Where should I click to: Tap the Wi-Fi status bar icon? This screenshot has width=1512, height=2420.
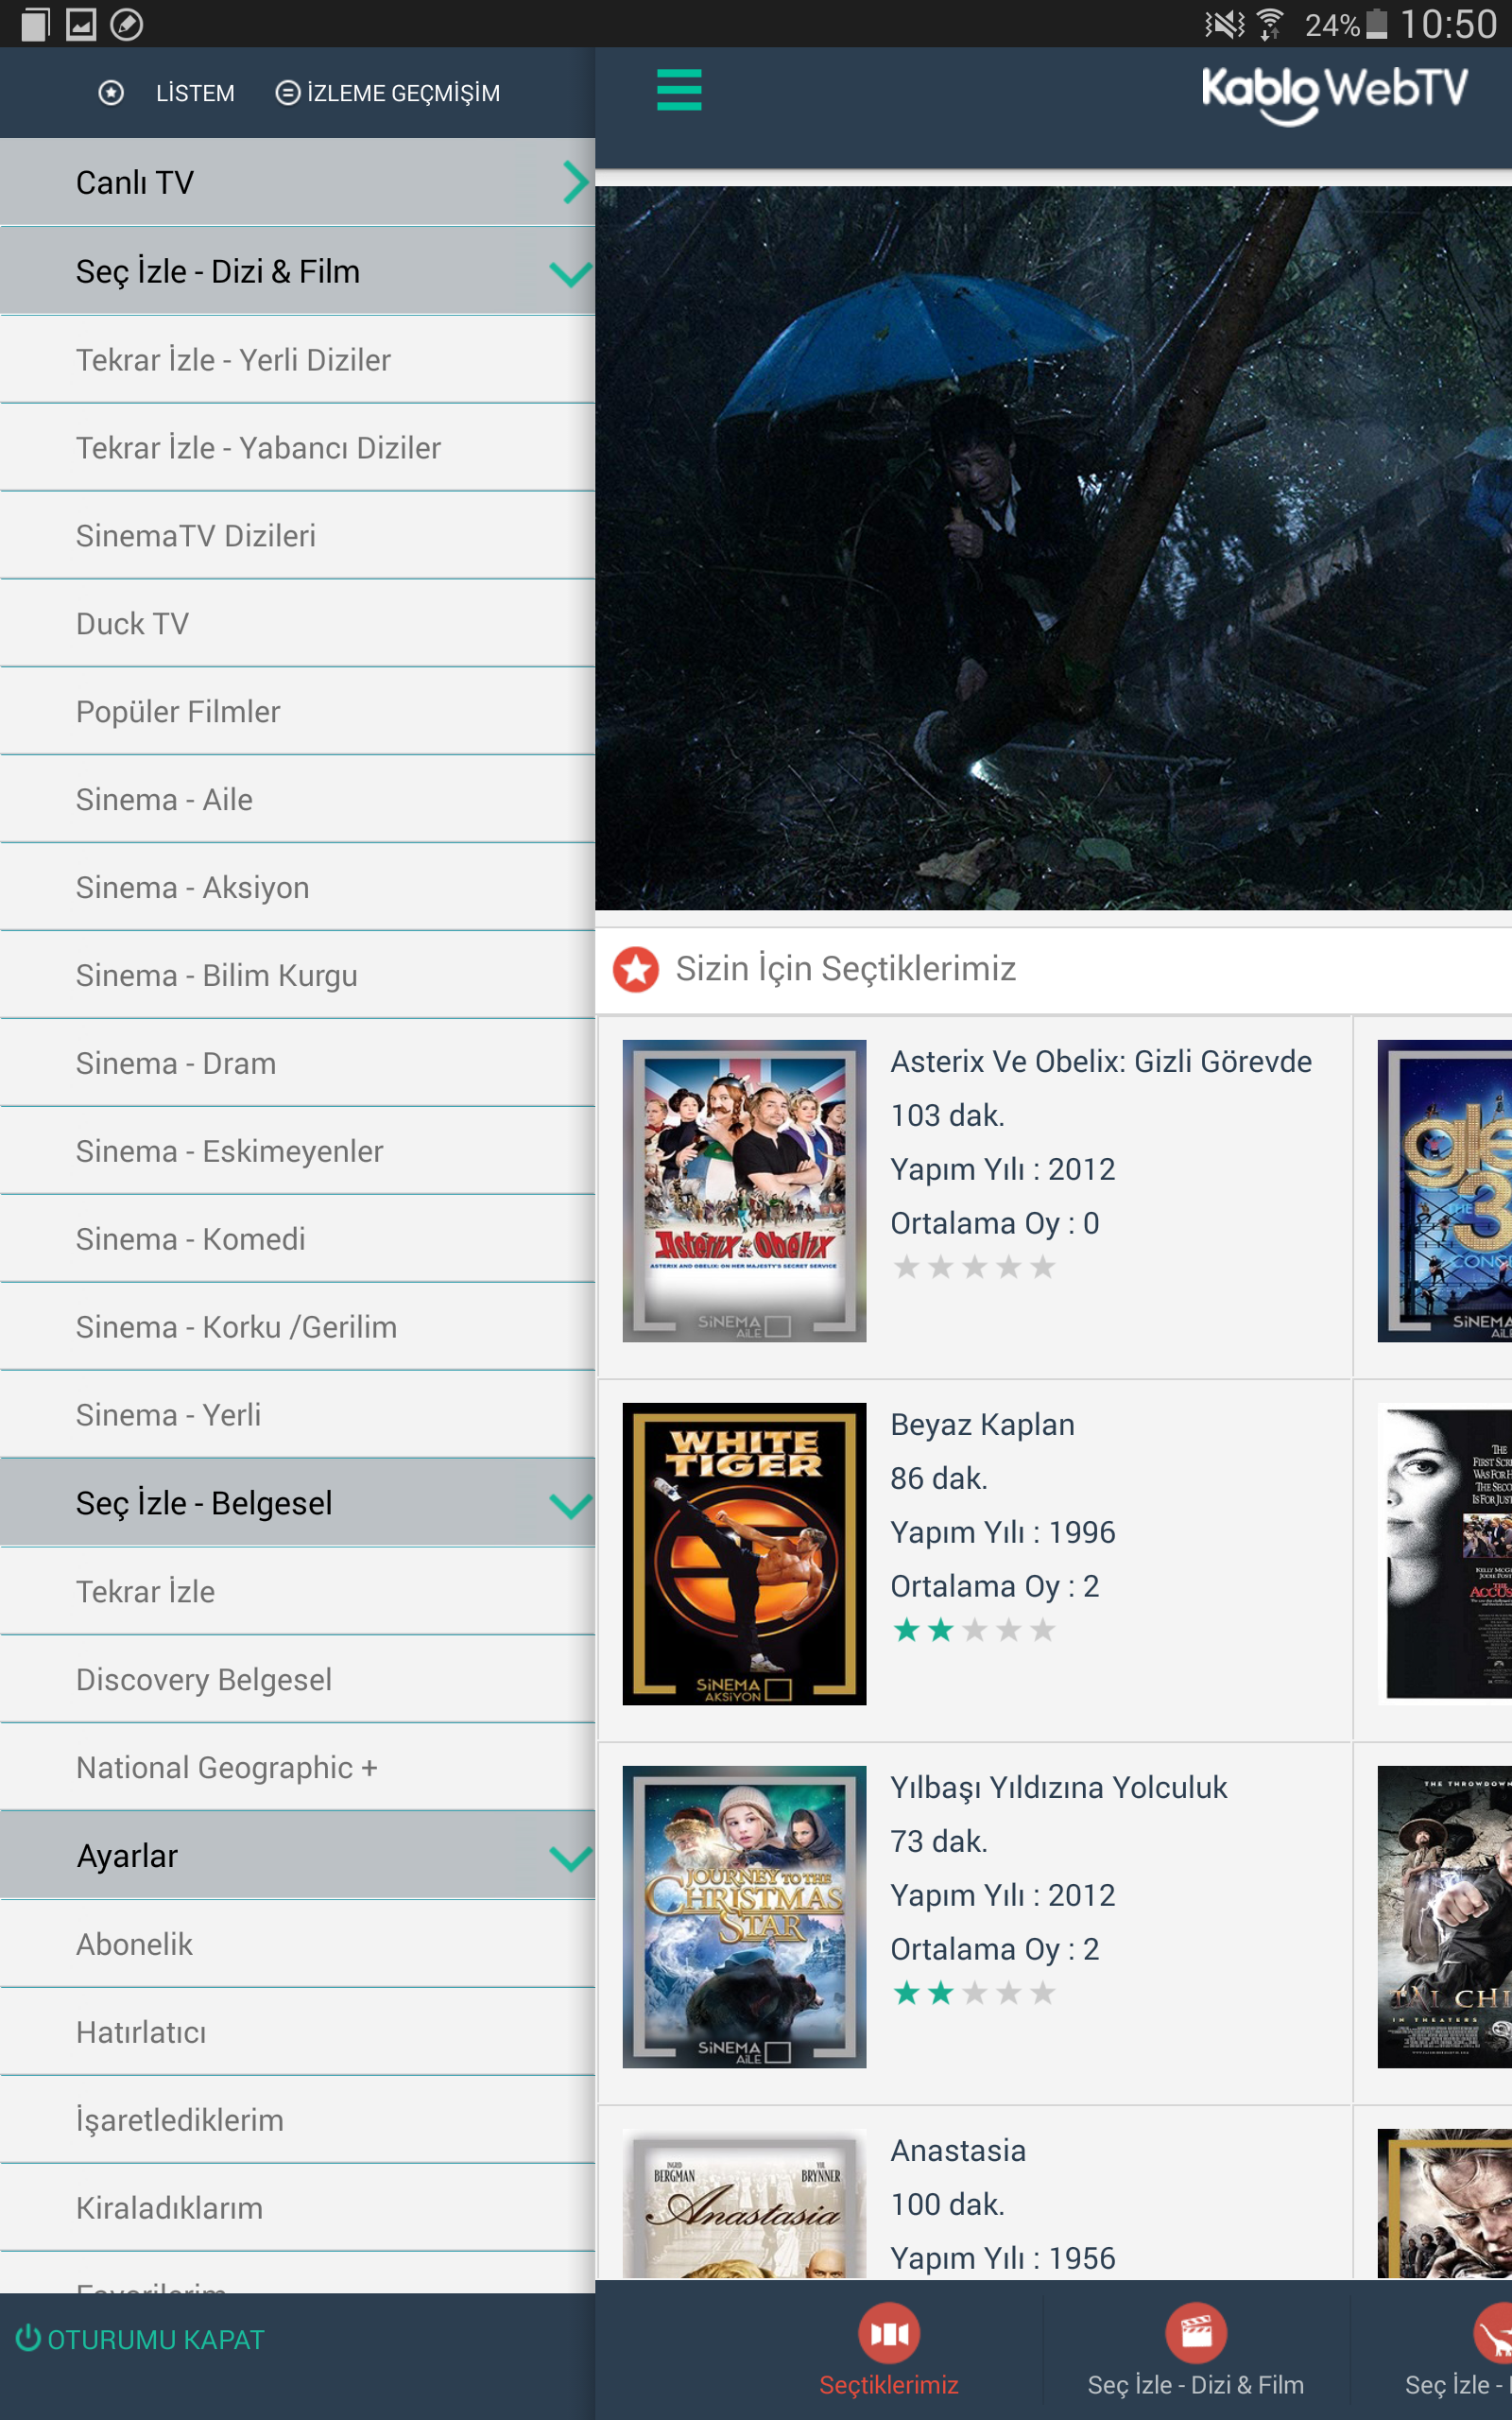pos(1270,23)
